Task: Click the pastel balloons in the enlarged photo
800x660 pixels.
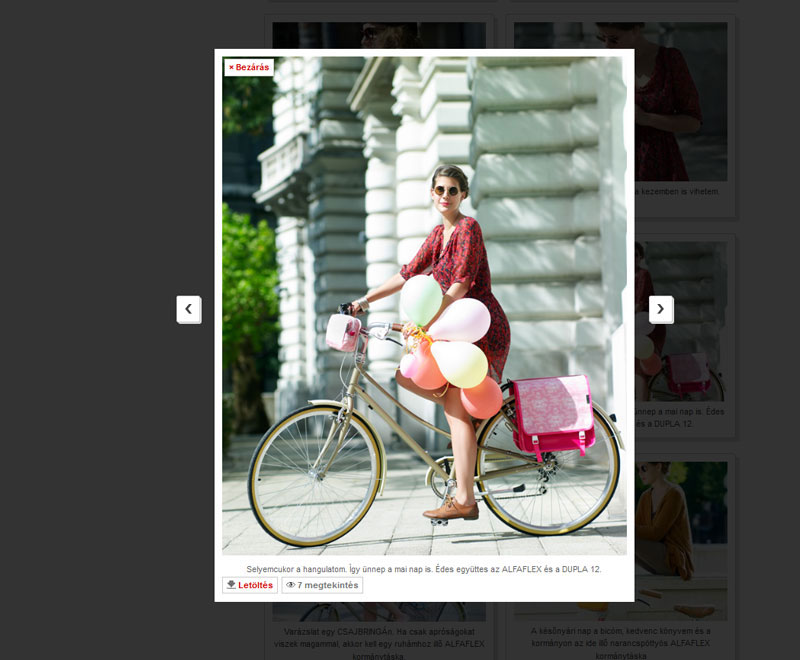Action: 450,340
